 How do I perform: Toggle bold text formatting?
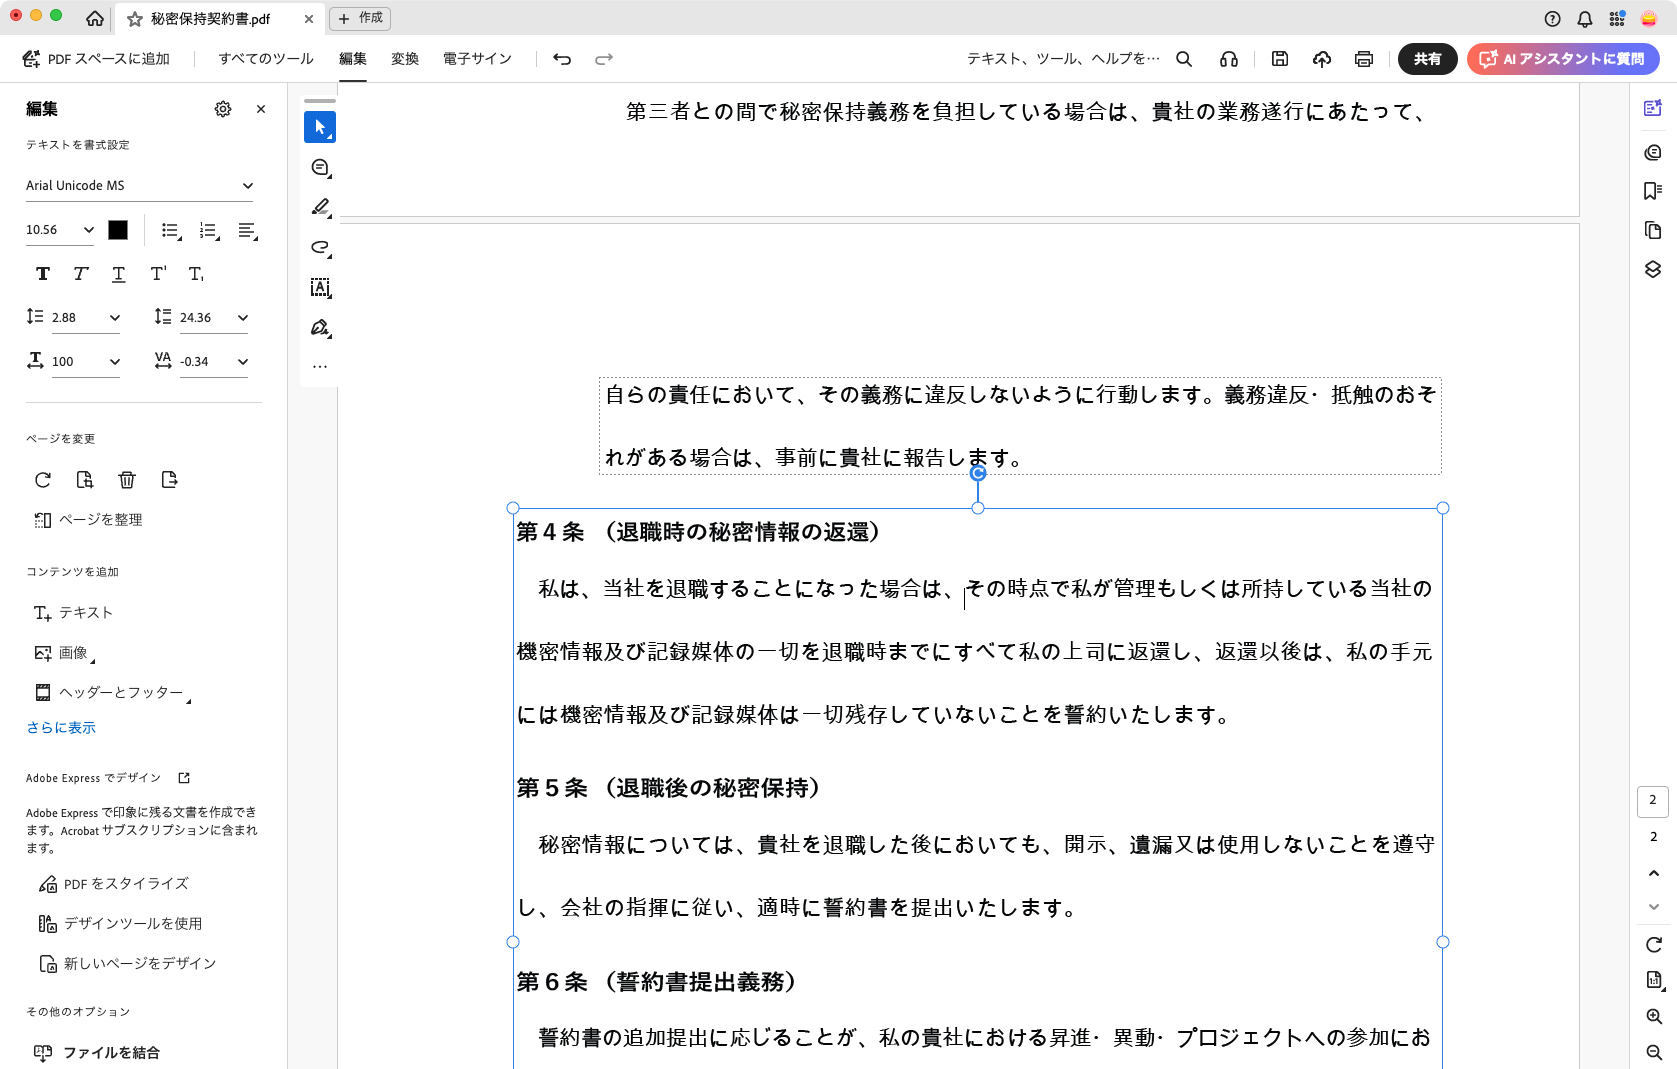click(43, 274)
